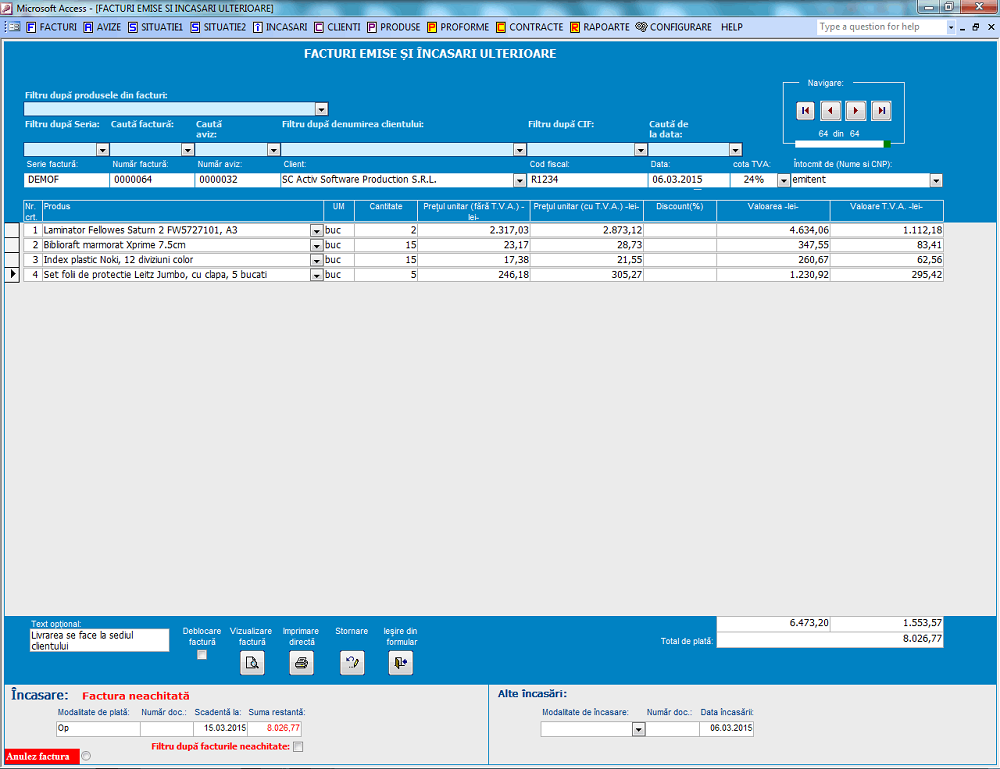Click the Vizualizare factură preview icon
Screen dimensions: 1000x769
point(253,663)
